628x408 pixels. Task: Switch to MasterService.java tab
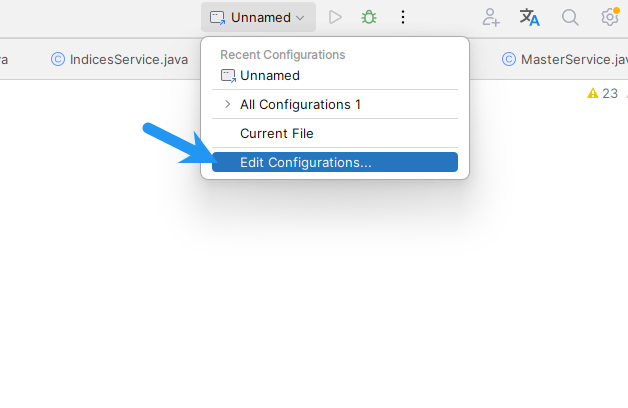click(x=564, y=59)
